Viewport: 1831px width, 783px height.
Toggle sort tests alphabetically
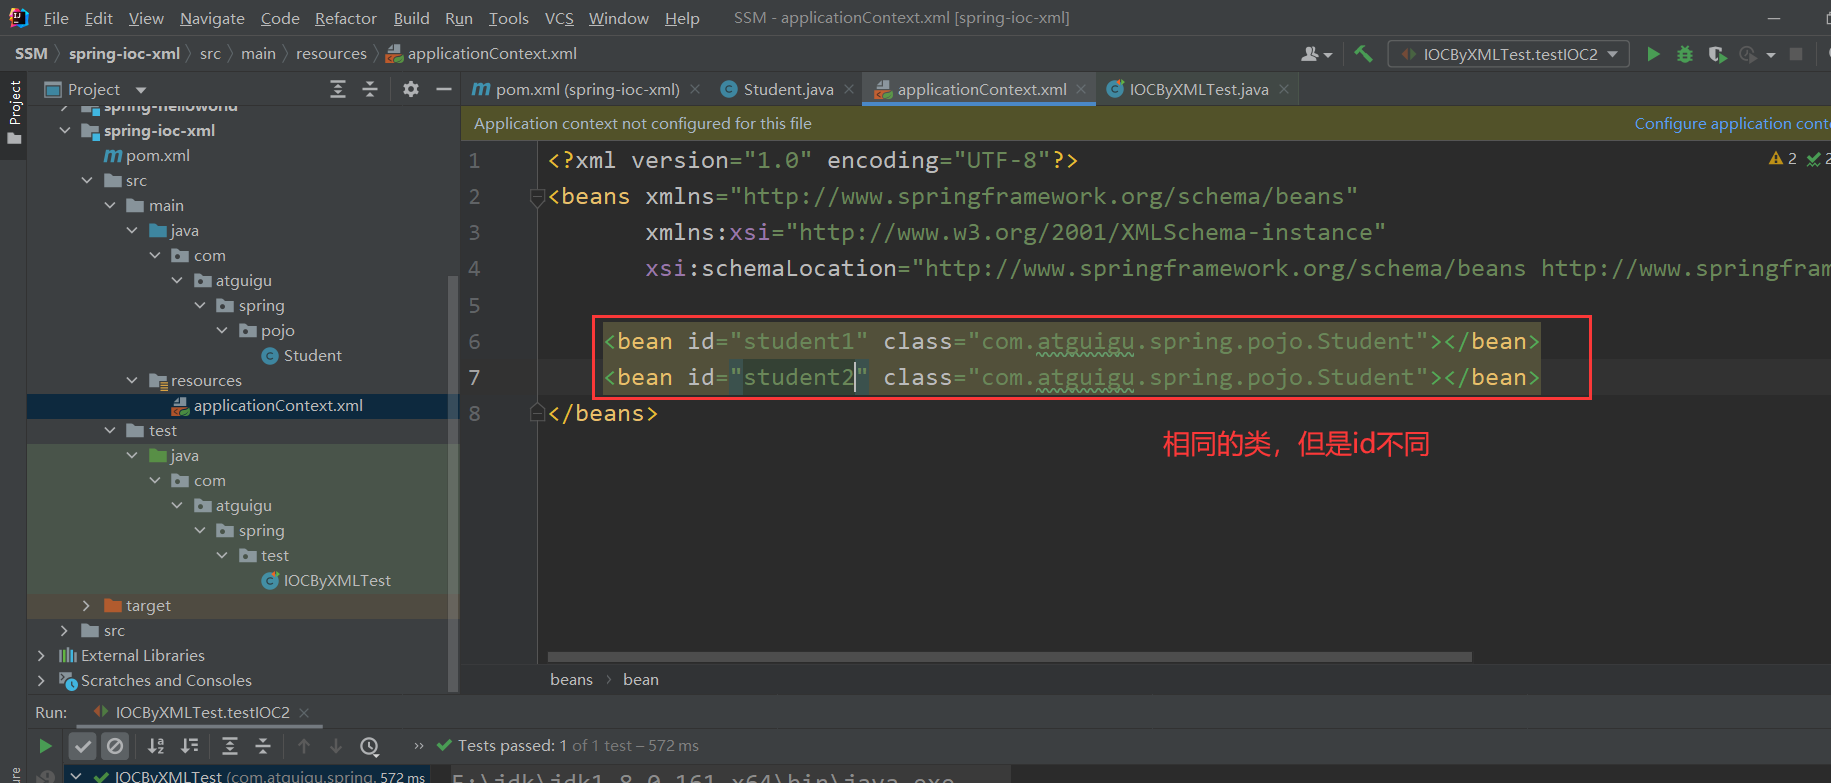point(156,746)
